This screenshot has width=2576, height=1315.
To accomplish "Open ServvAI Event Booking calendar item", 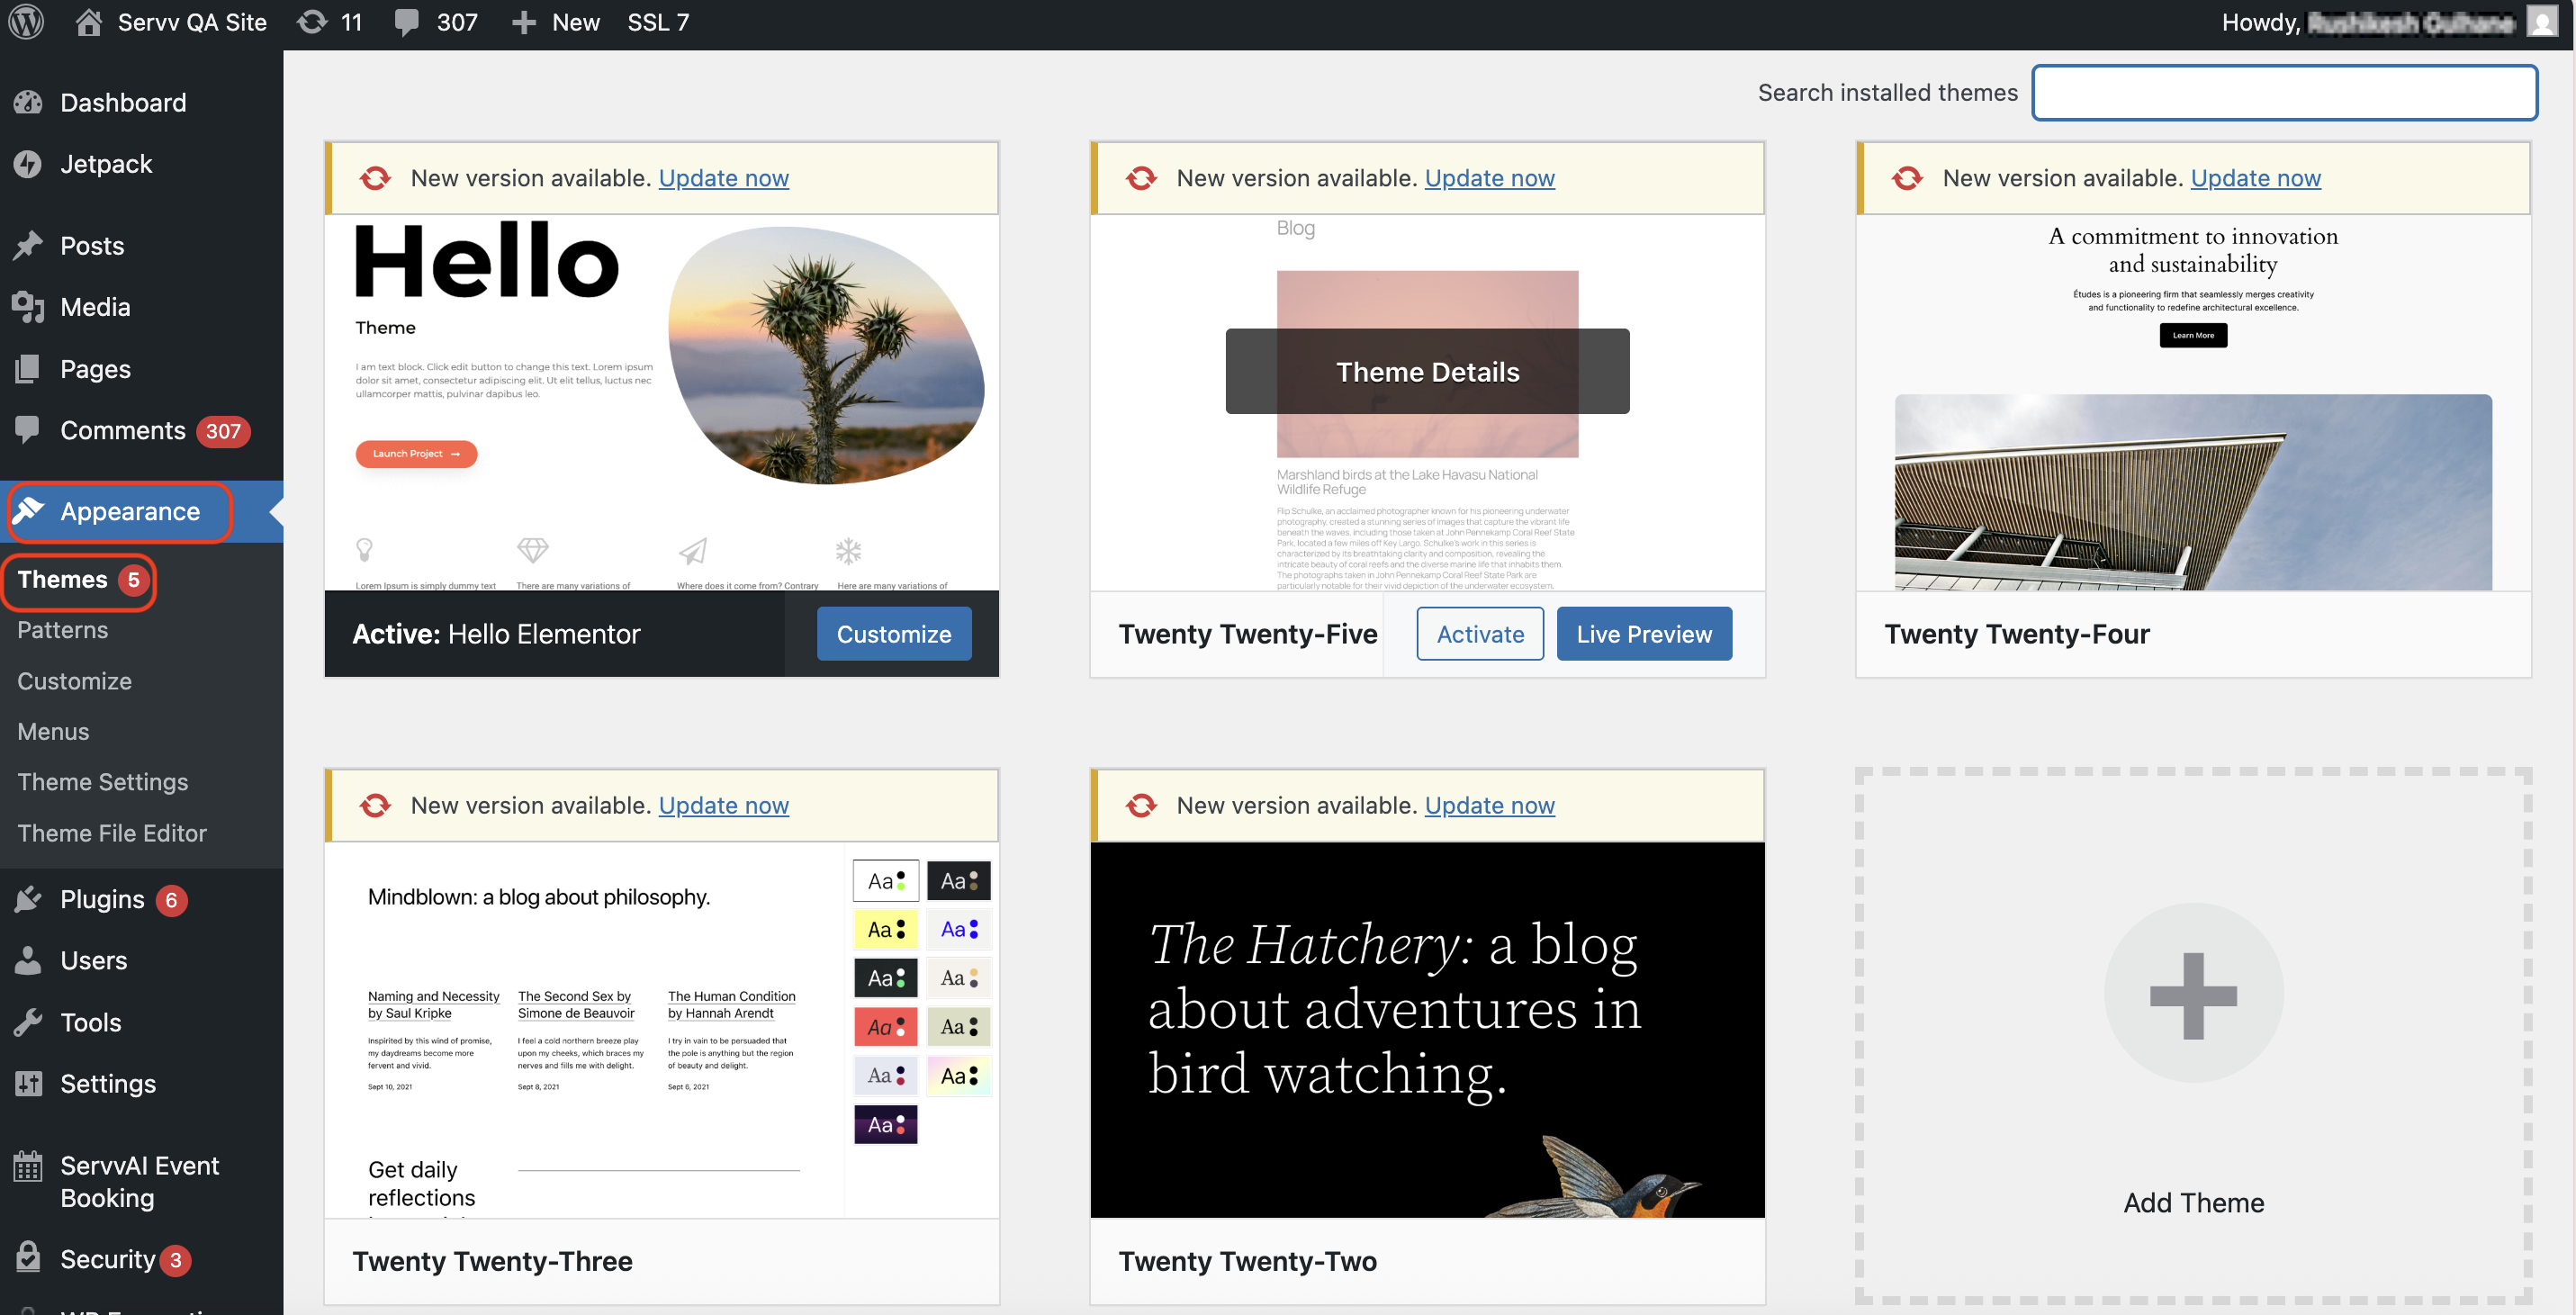I will click(x=139, y=1181).
